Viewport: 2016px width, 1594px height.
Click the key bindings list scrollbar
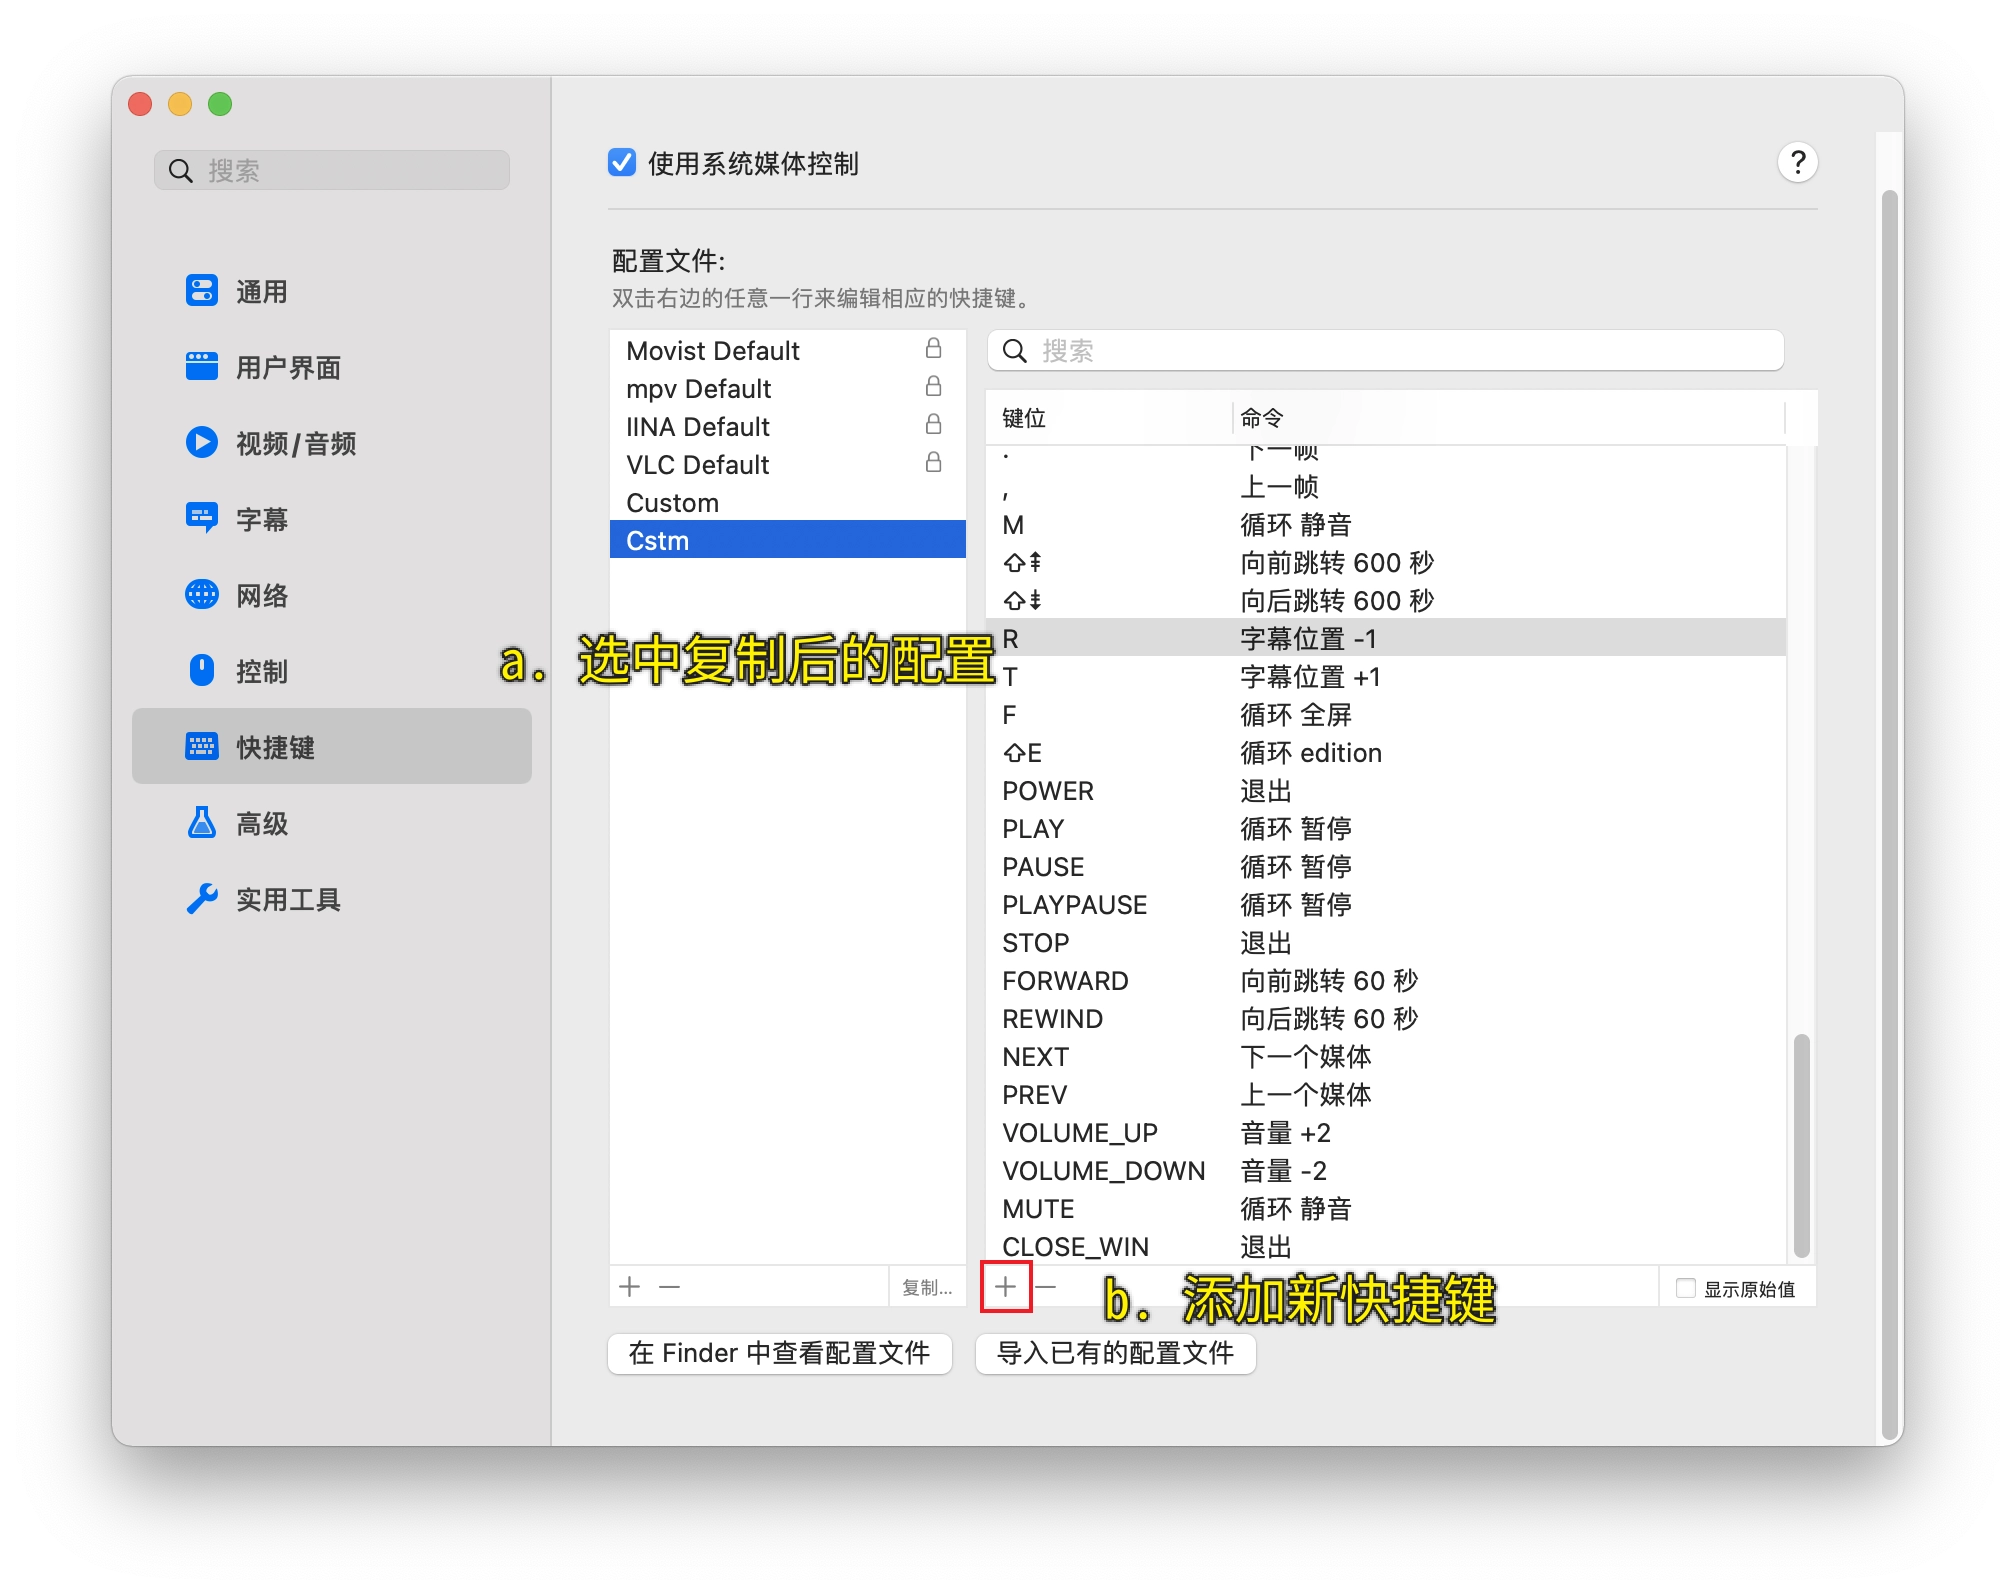[x=1801, y=1145]
